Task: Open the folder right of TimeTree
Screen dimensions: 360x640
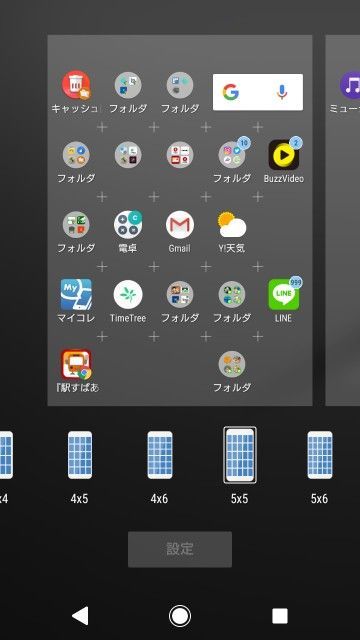Action: coord(180,294)
